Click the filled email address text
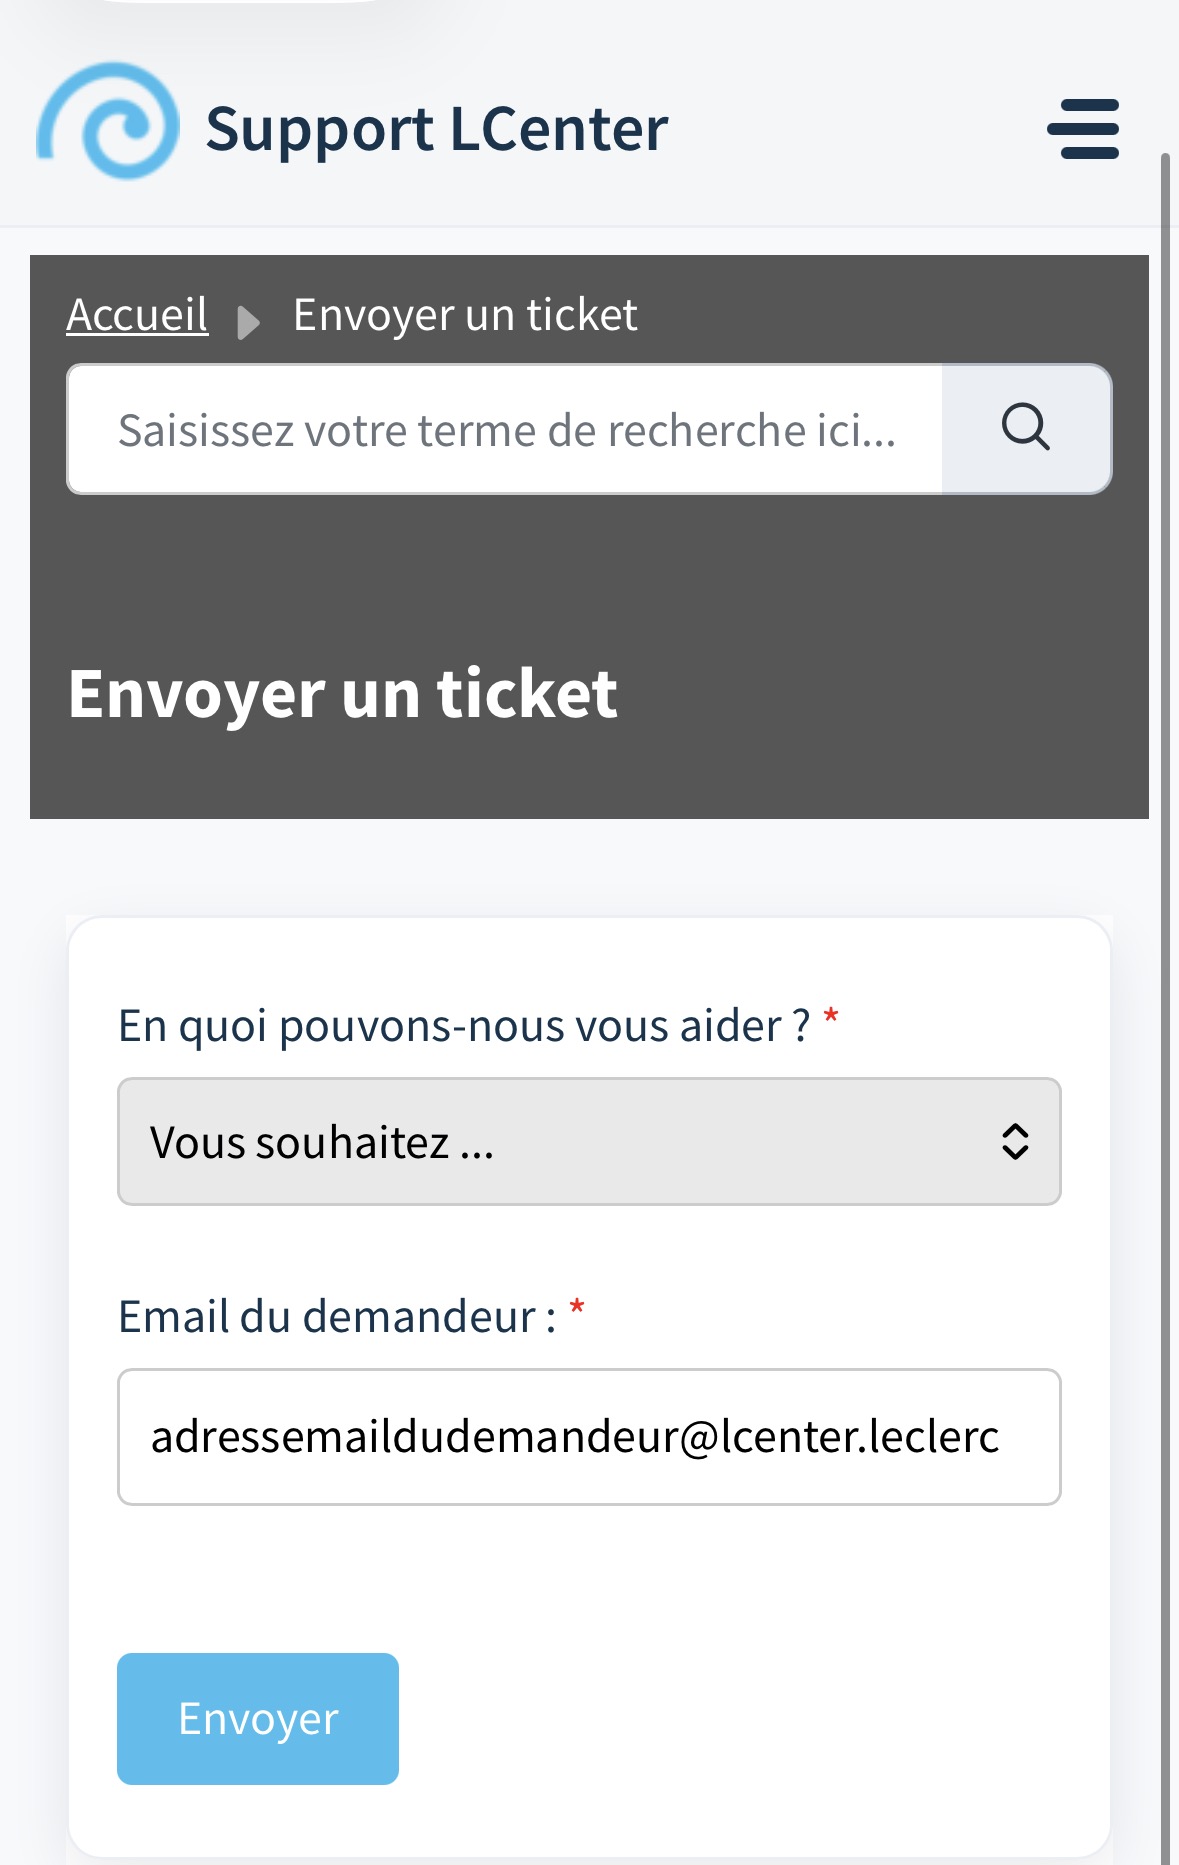The height and width of the screenshot is (1865, 1179). 575,1437
